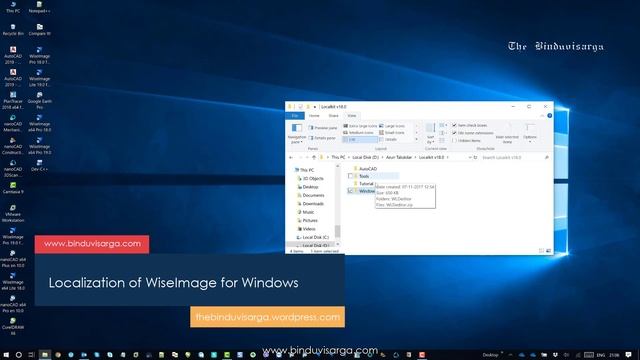Screen dimensions: 640x360
Task: Click the Explorer help icon
Action: click(549, 116)
